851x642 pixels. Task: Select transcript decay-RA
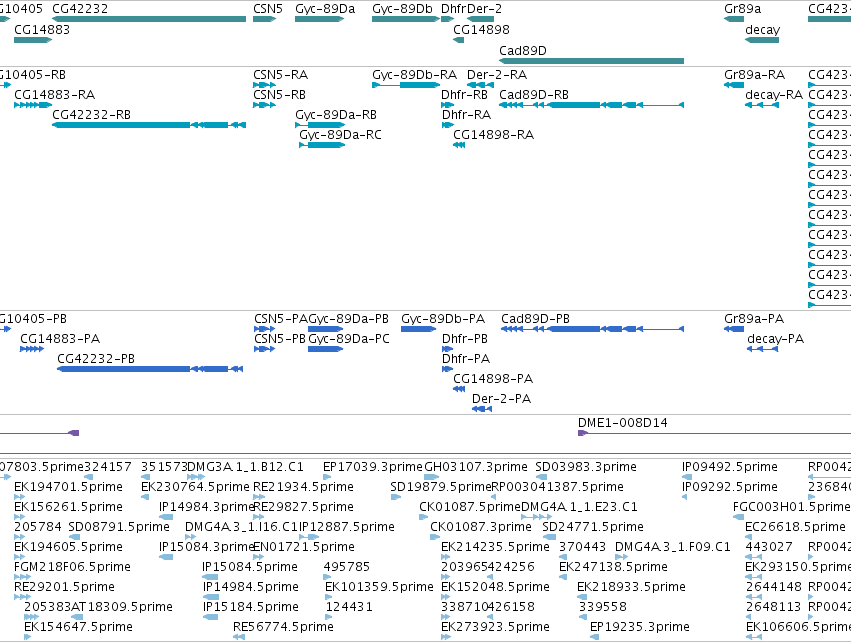pos(762,105)
